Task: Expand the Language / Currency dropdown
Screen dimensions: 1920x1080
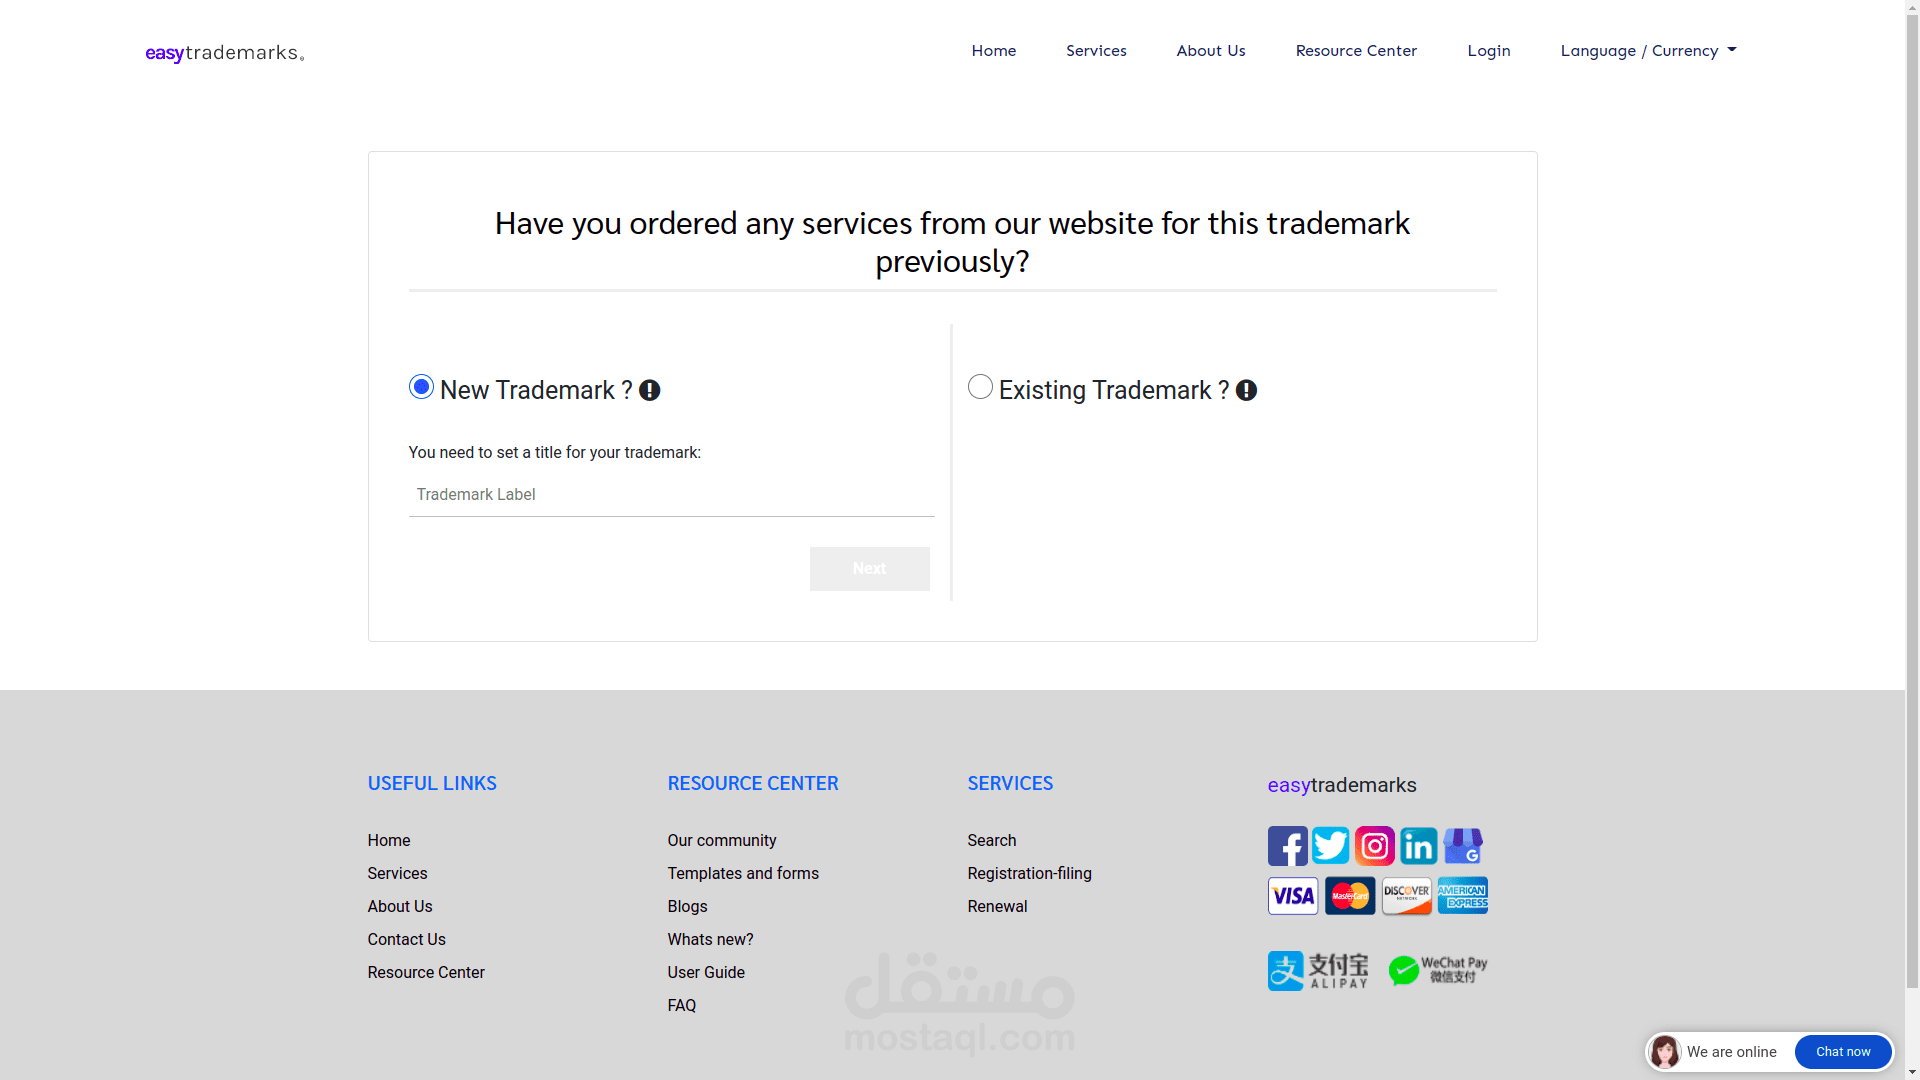Action: pos(1648,50)
